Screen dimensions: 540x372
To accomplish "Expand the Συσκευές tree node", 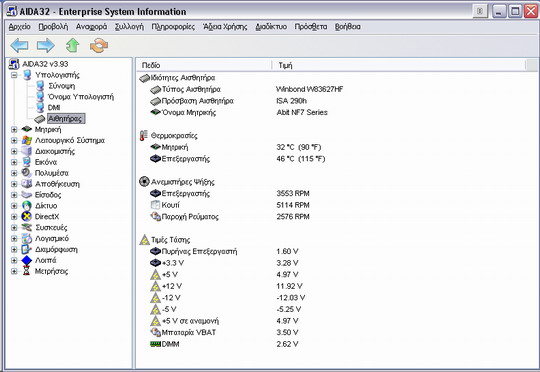I will (14, 227).
